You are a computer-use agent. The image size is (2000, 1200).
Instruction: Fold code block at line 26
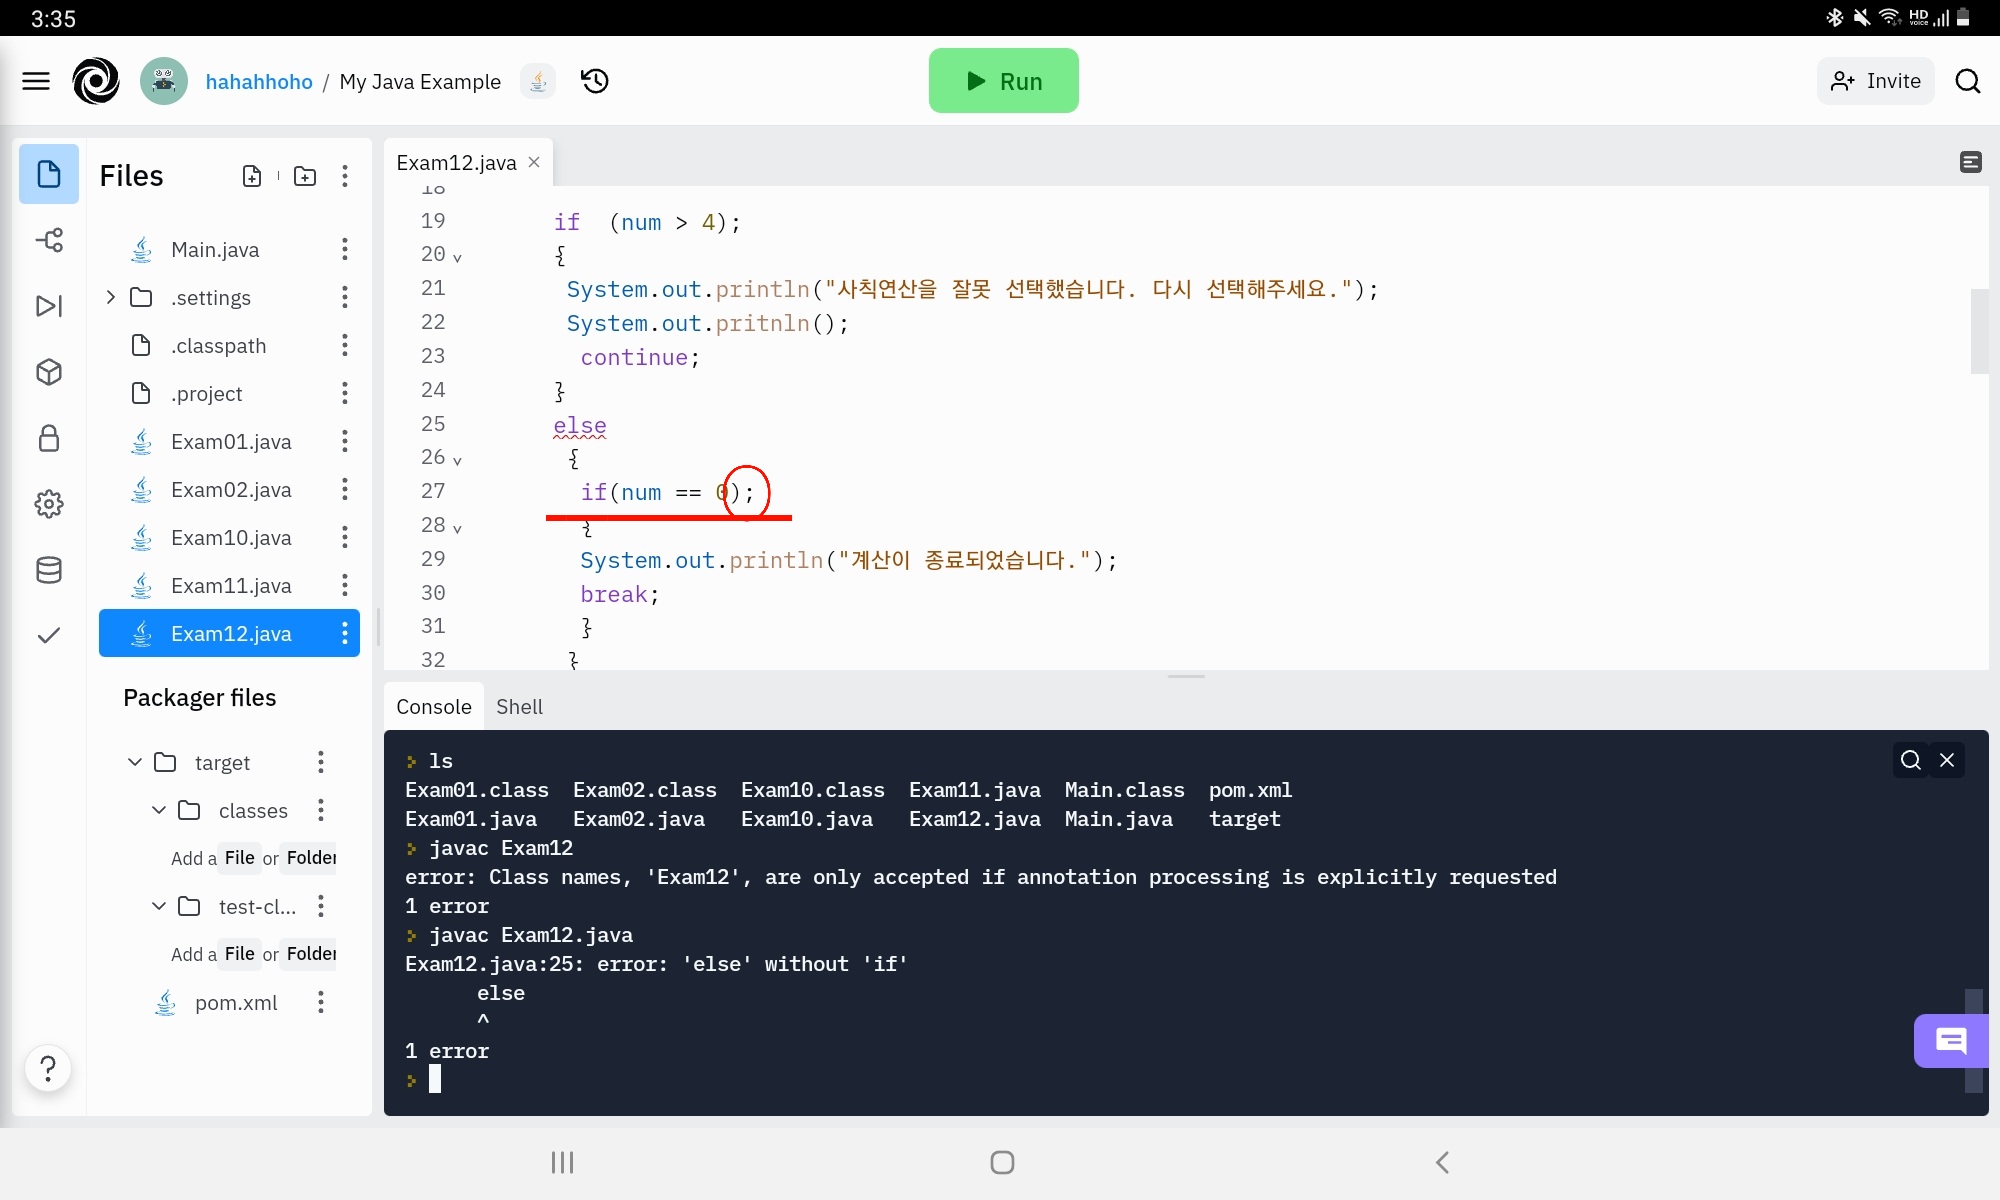457,461
